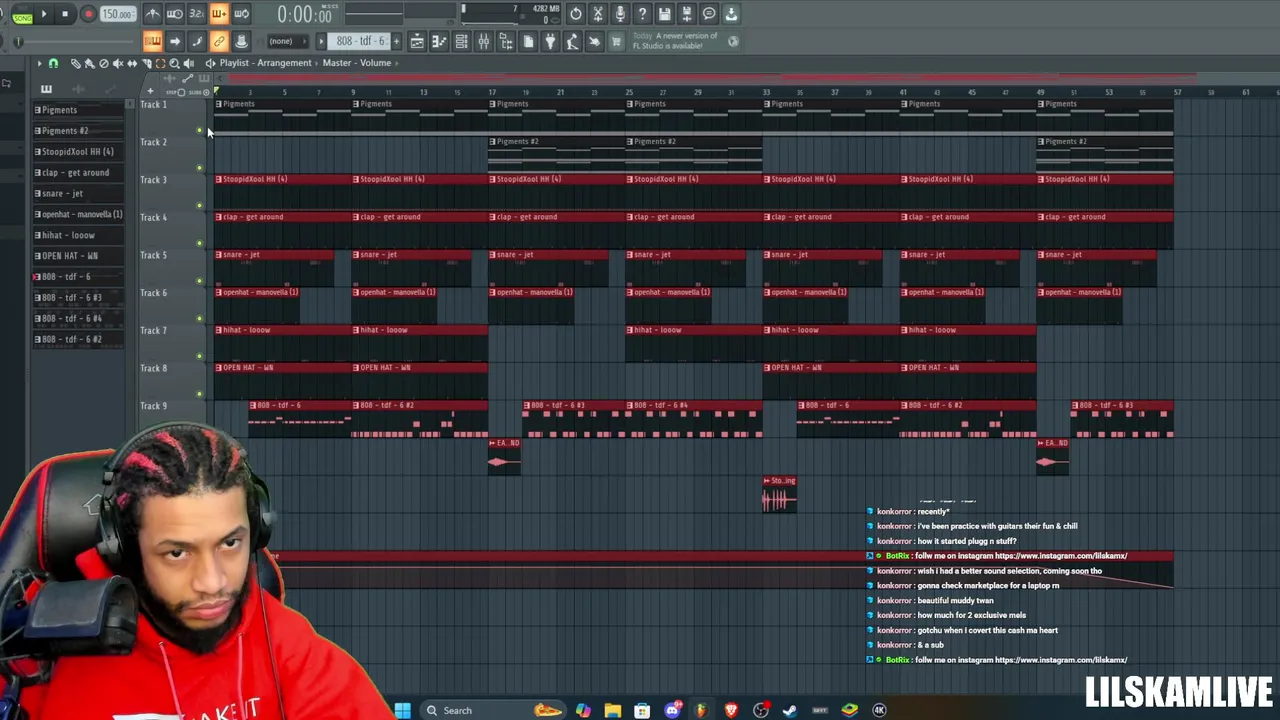Toggle the 3-2-1 countdown before recording
The height and width of the screenshot is (720, 1280).
(196, 14)
